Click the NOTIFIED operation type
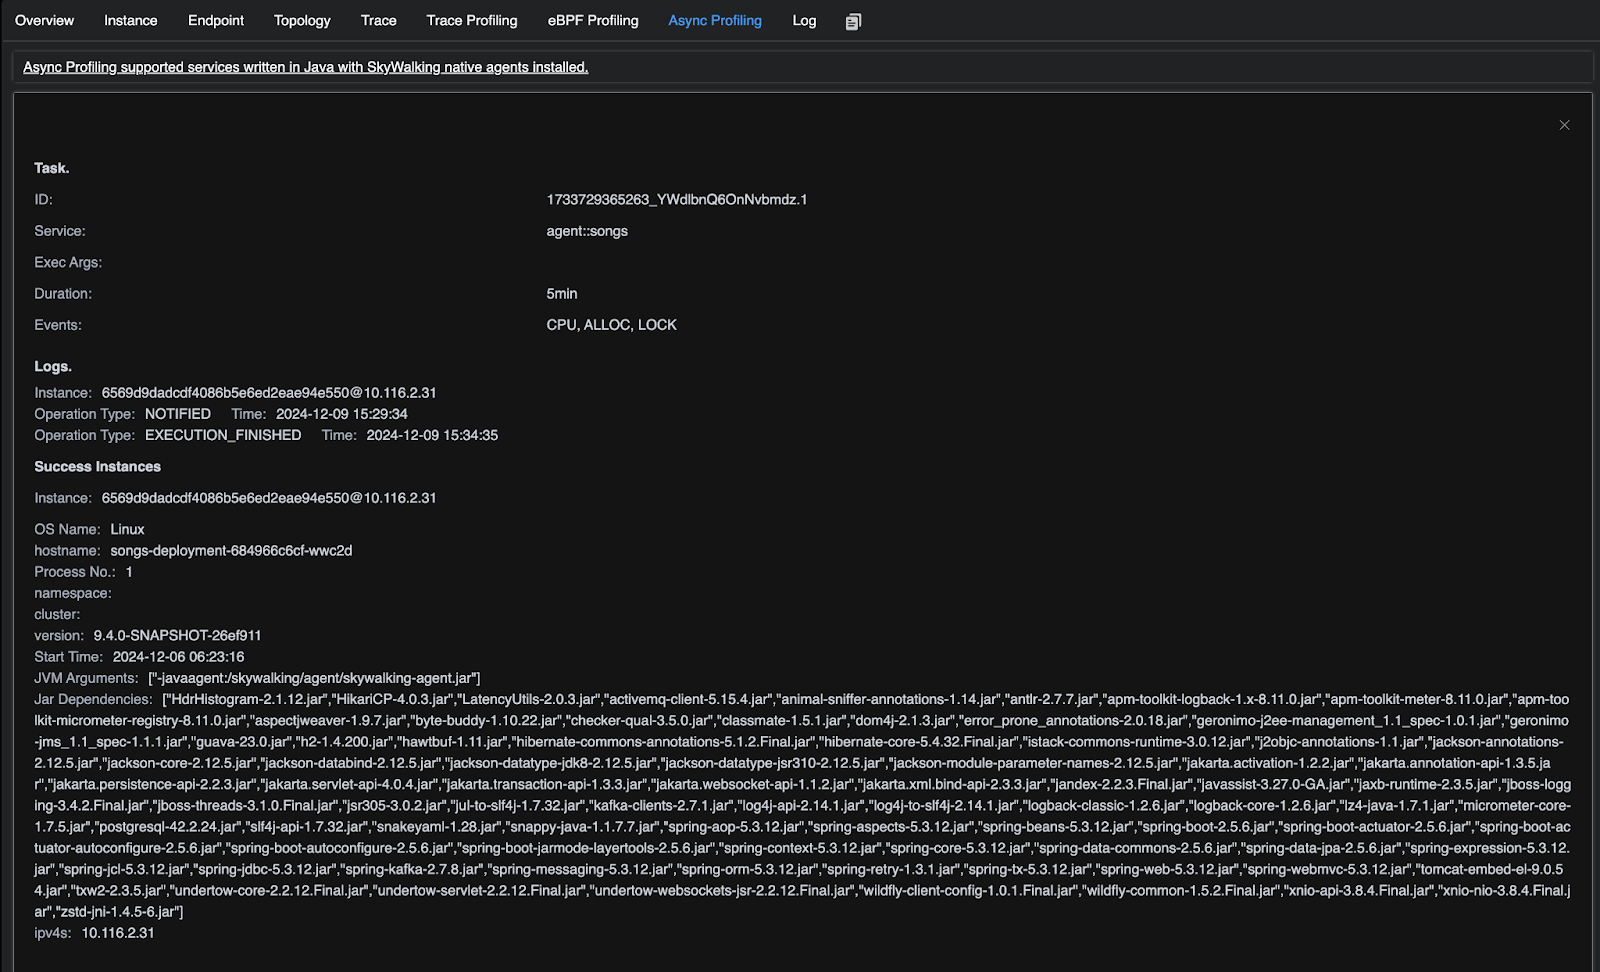The image size is (1600, 972). point(178,414)
